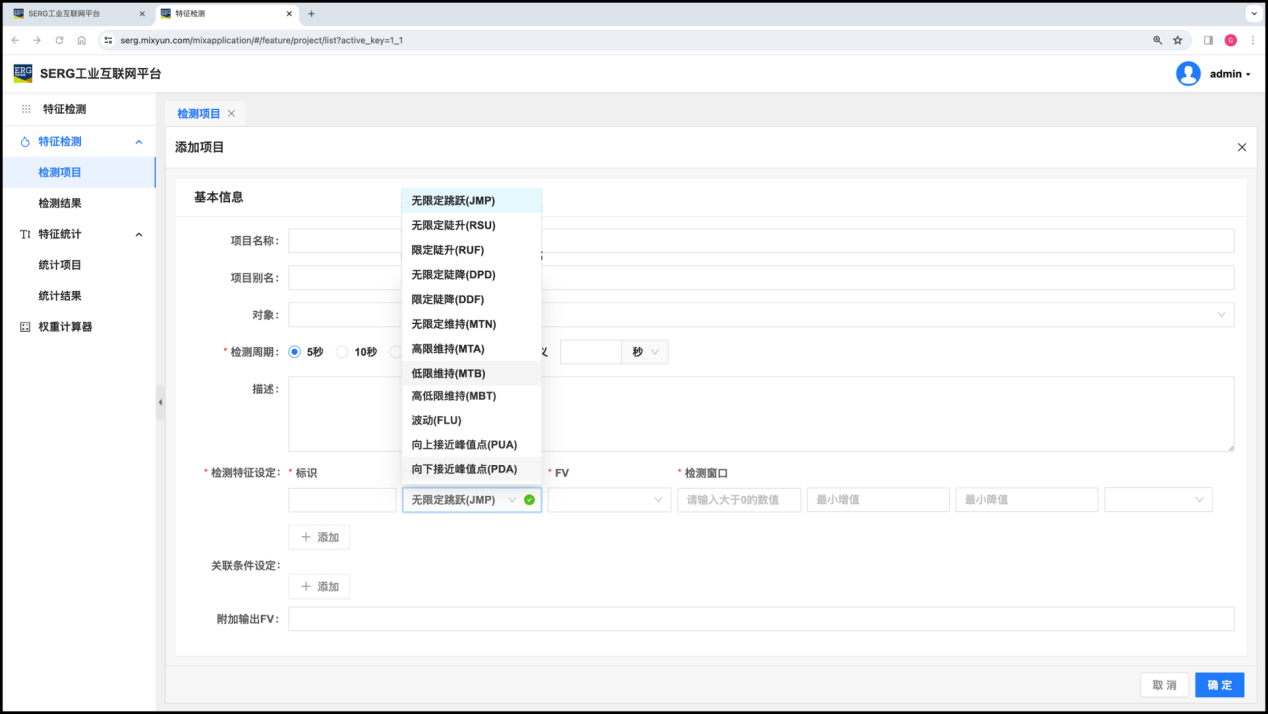Open a new browser tab with plus icon
1268x714 pixels.
311,14
